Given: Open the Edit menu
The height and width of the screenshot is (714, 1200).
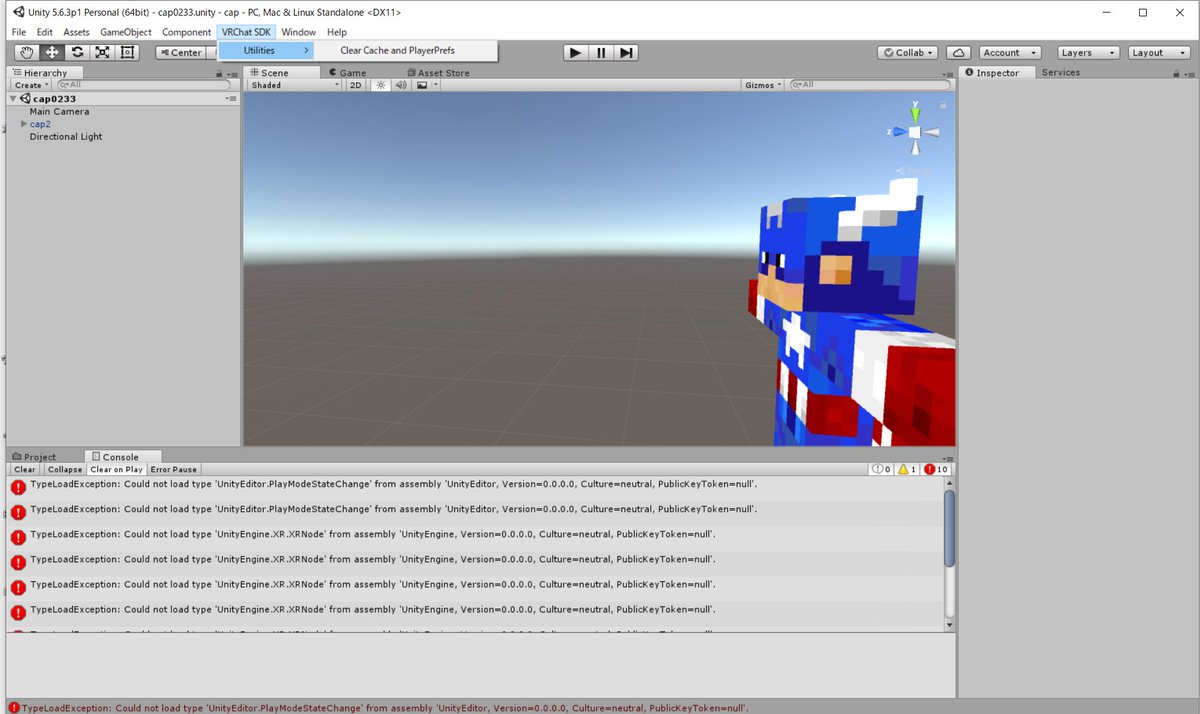Looking at the screenshot, I should click(45, 32).
